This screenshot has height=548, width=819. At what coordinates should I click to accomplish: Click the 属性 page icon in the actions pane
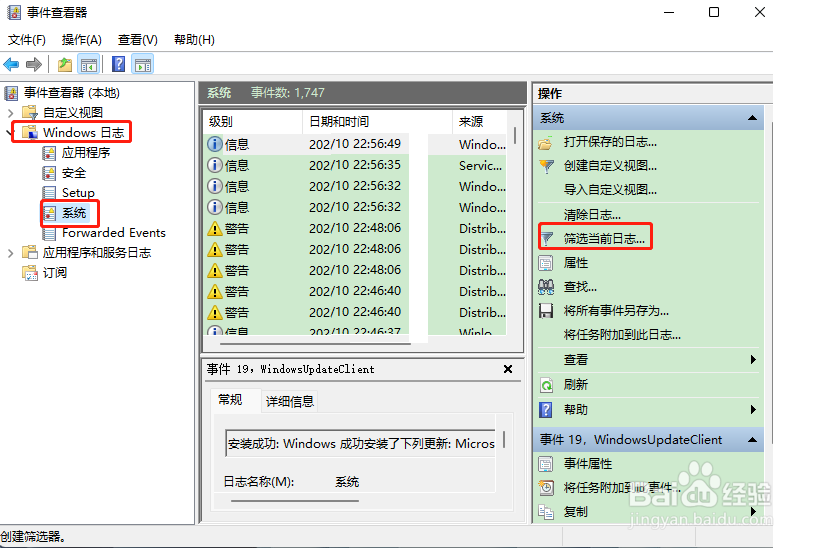[x=546, y=263]
